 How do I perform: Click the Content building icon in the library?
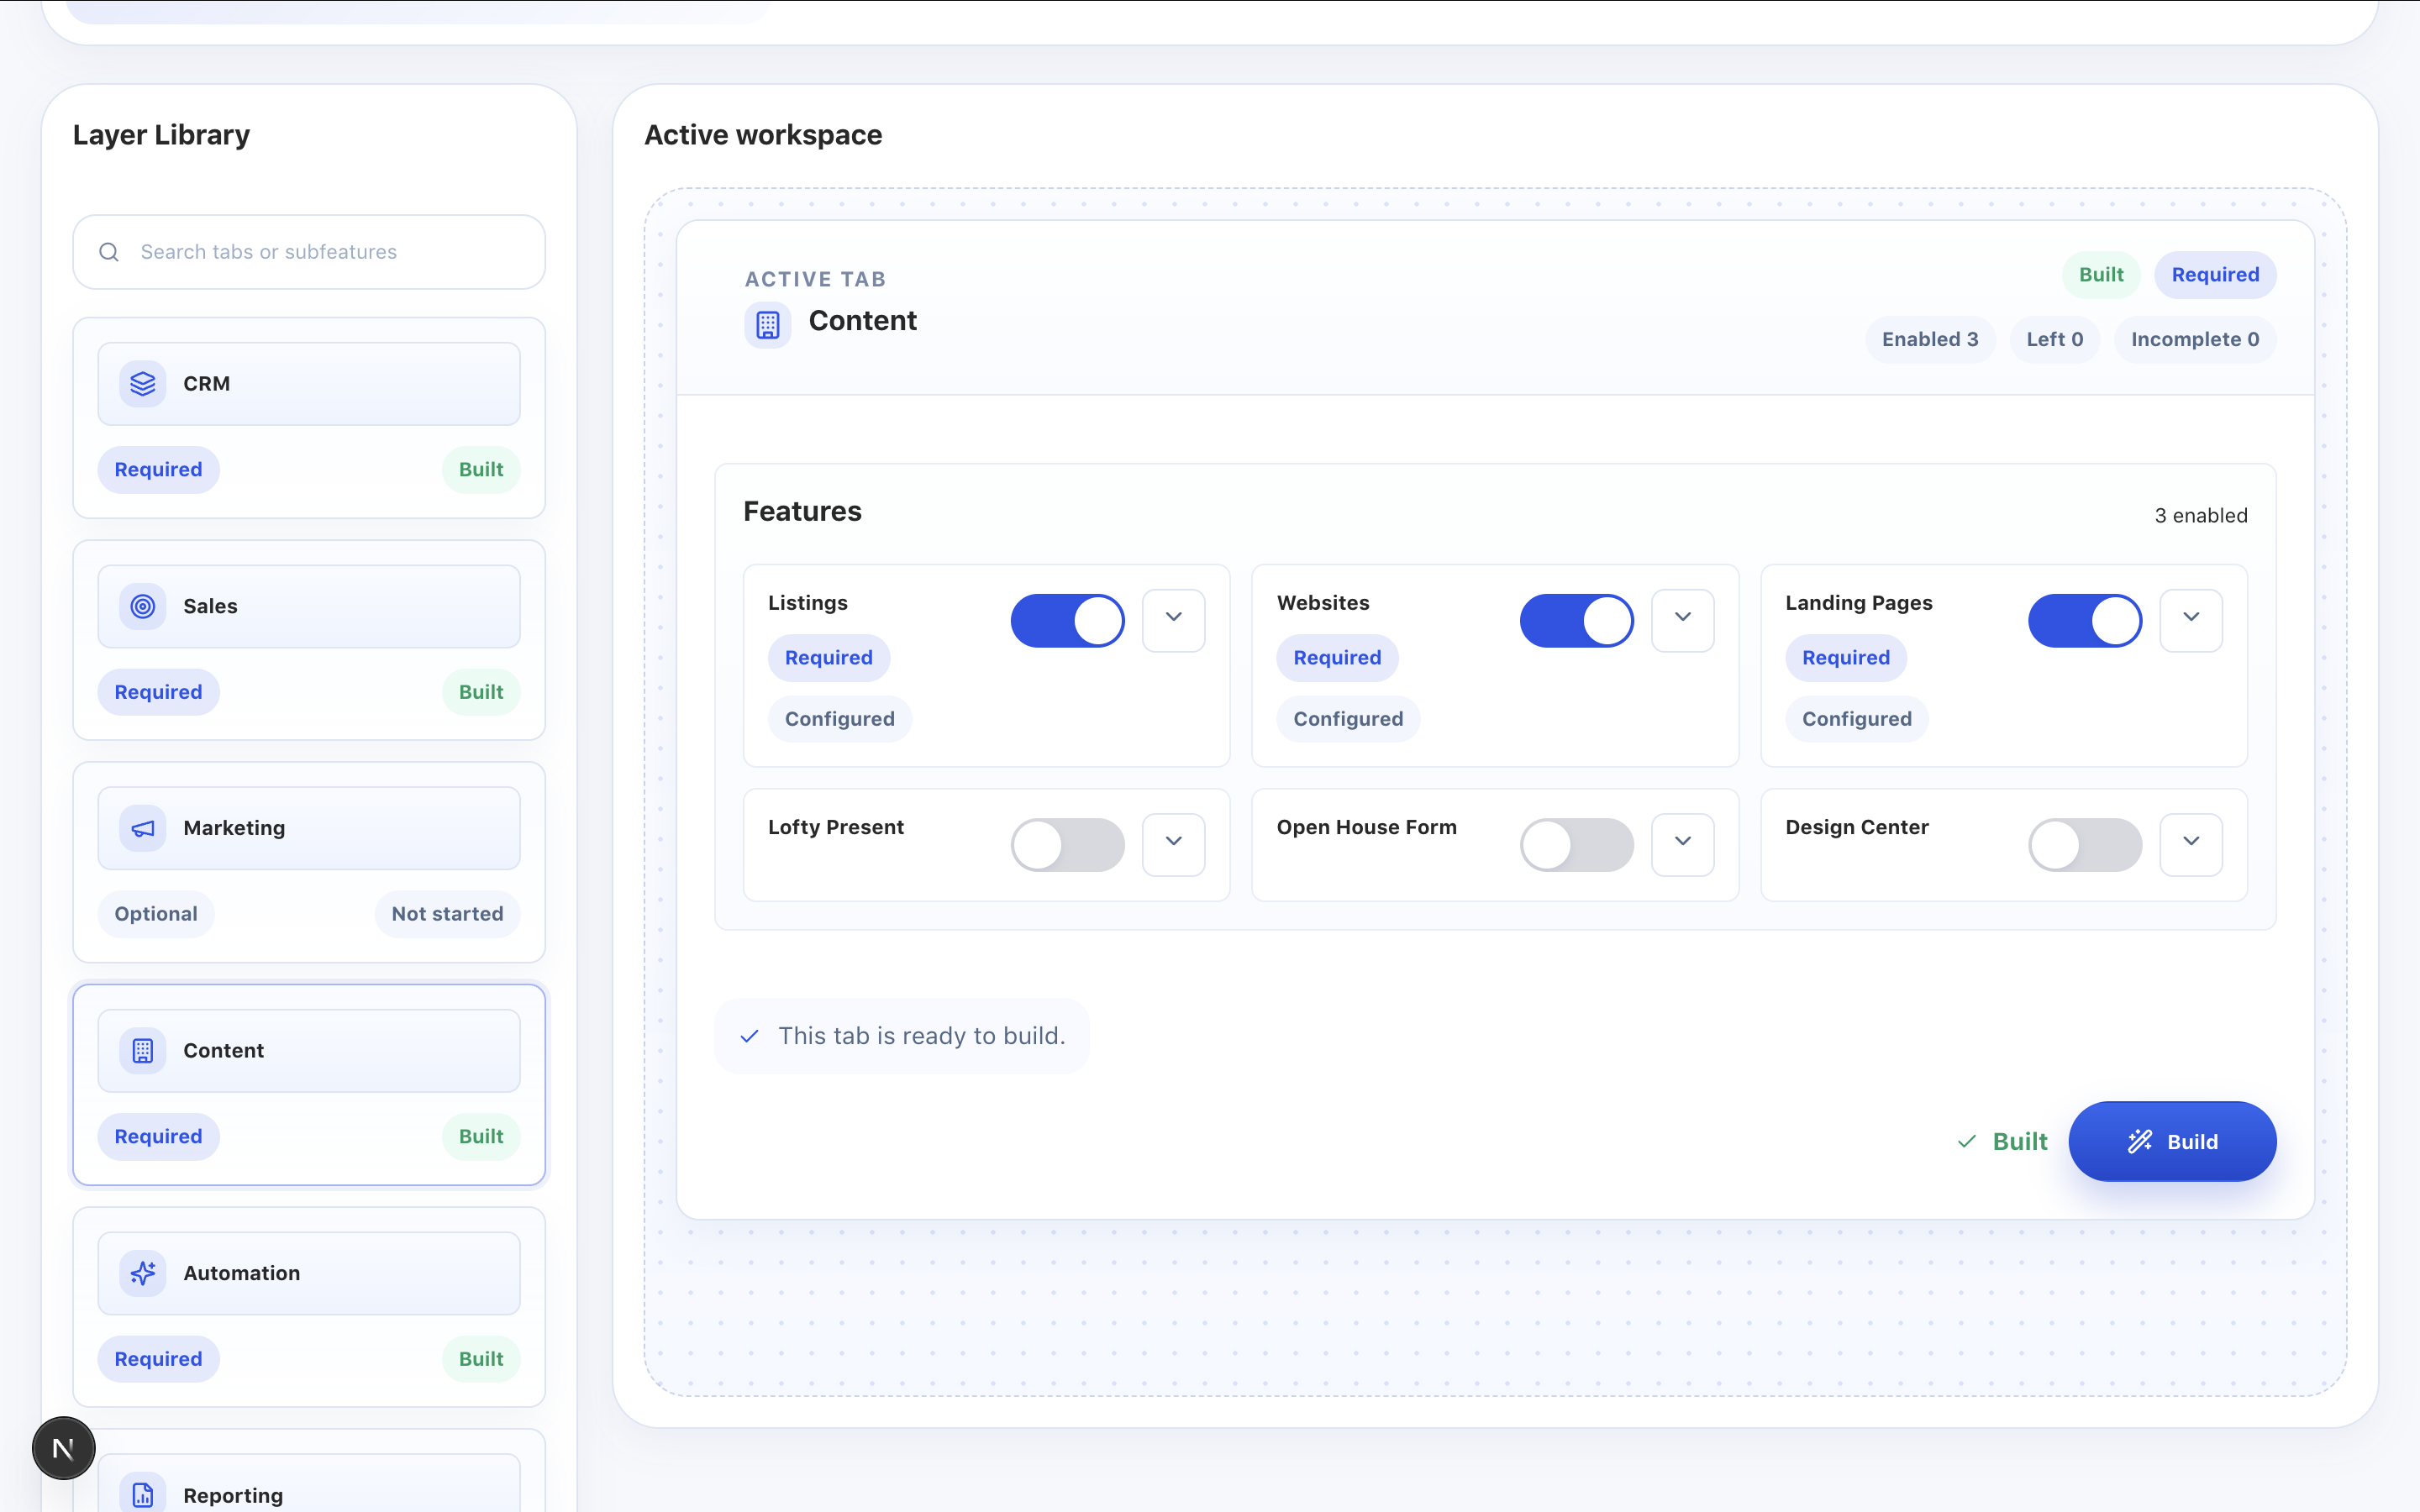[x=143, y=1051]
